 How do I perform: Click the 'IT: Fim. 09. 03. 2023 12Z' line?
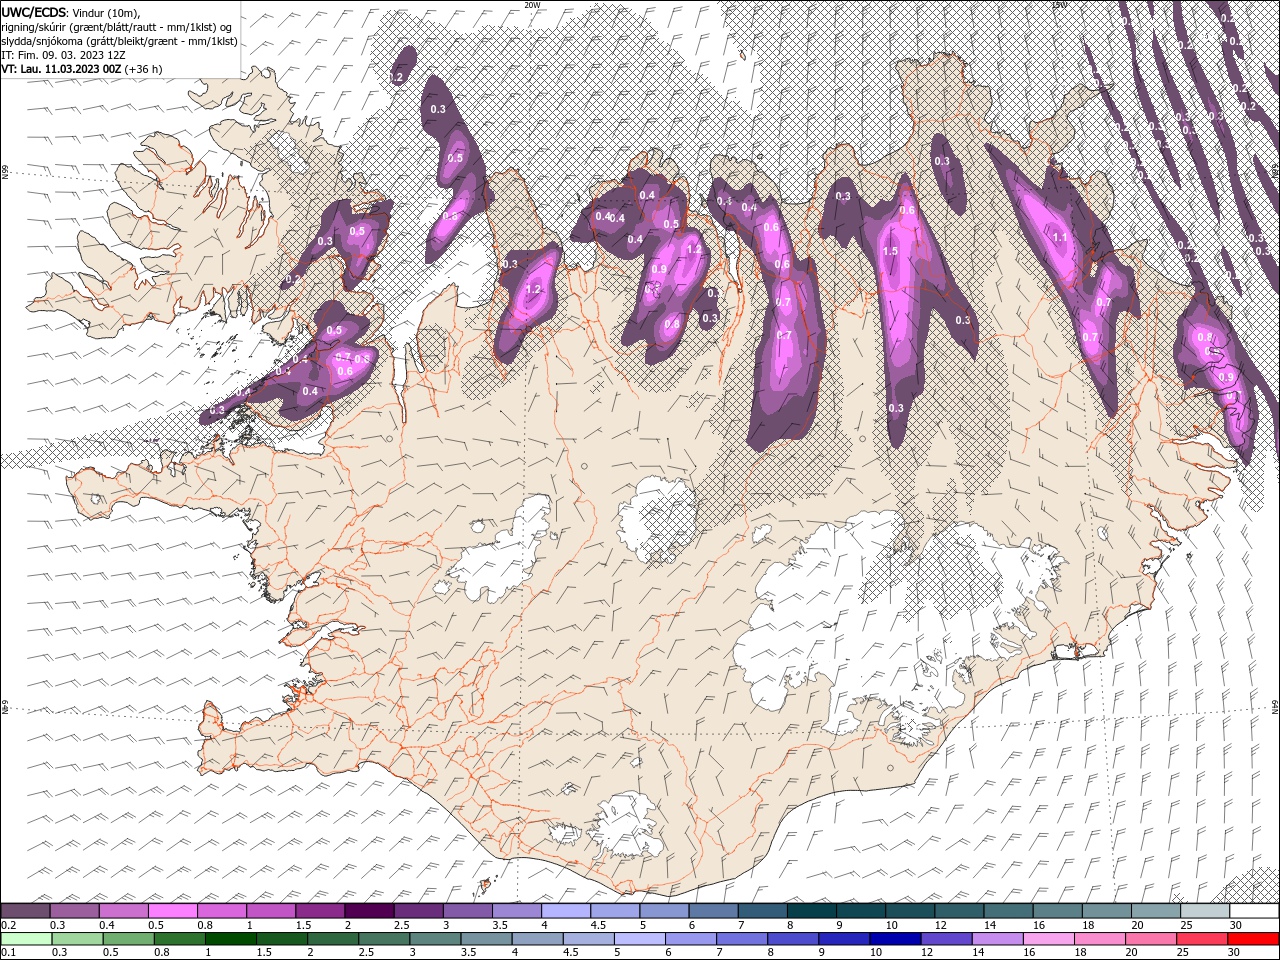tap(61, 54)
